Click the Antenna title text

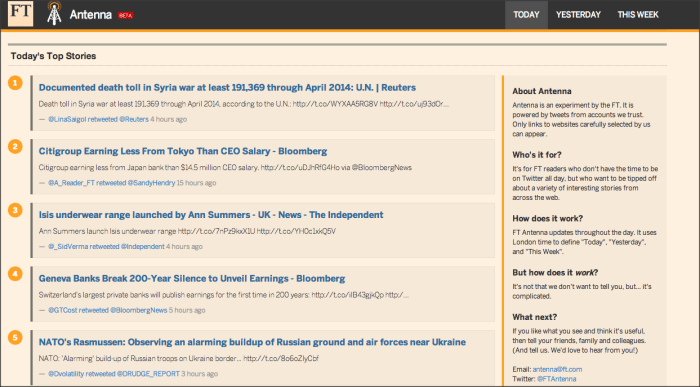(x=91, y=15)
